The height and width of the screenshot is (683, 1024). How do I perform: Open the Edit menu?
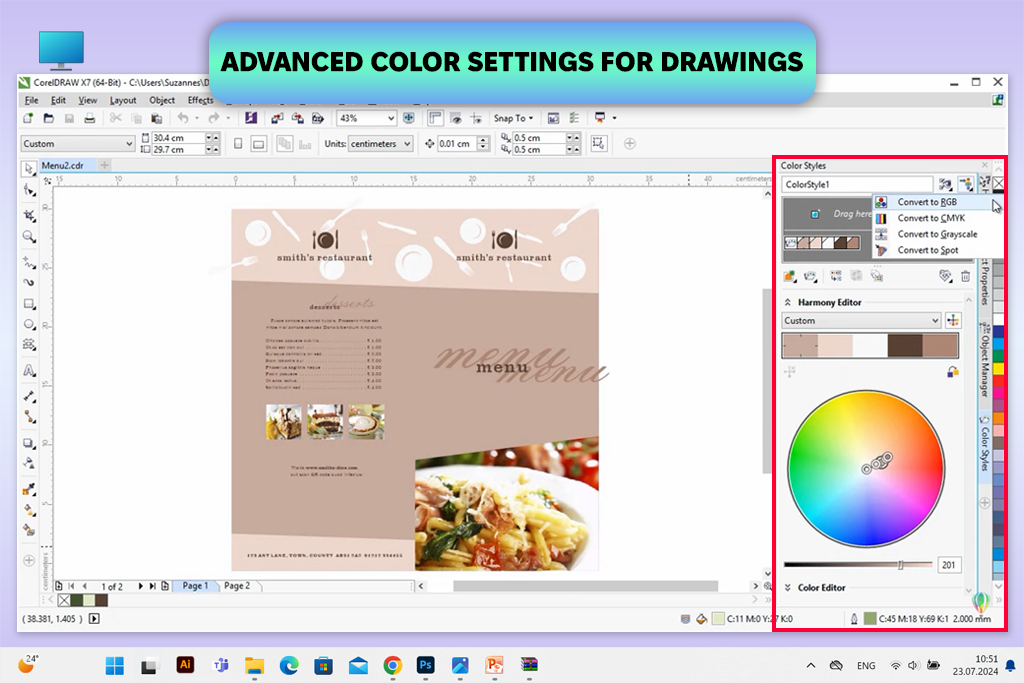[x=58, y=100]
